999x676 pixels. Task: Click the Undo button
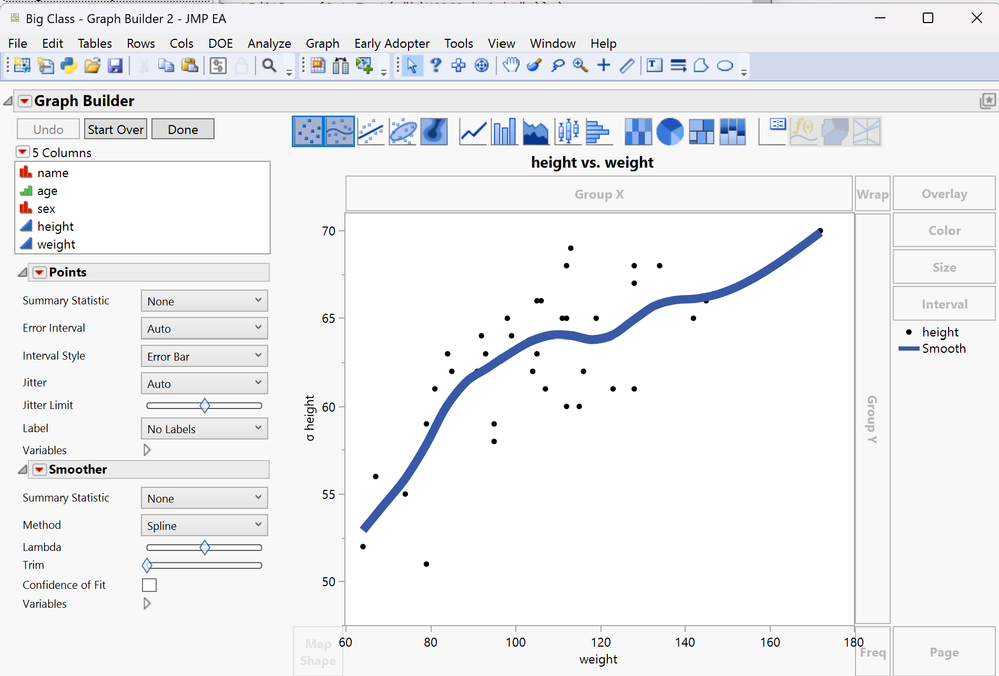(x=48, y=129)
